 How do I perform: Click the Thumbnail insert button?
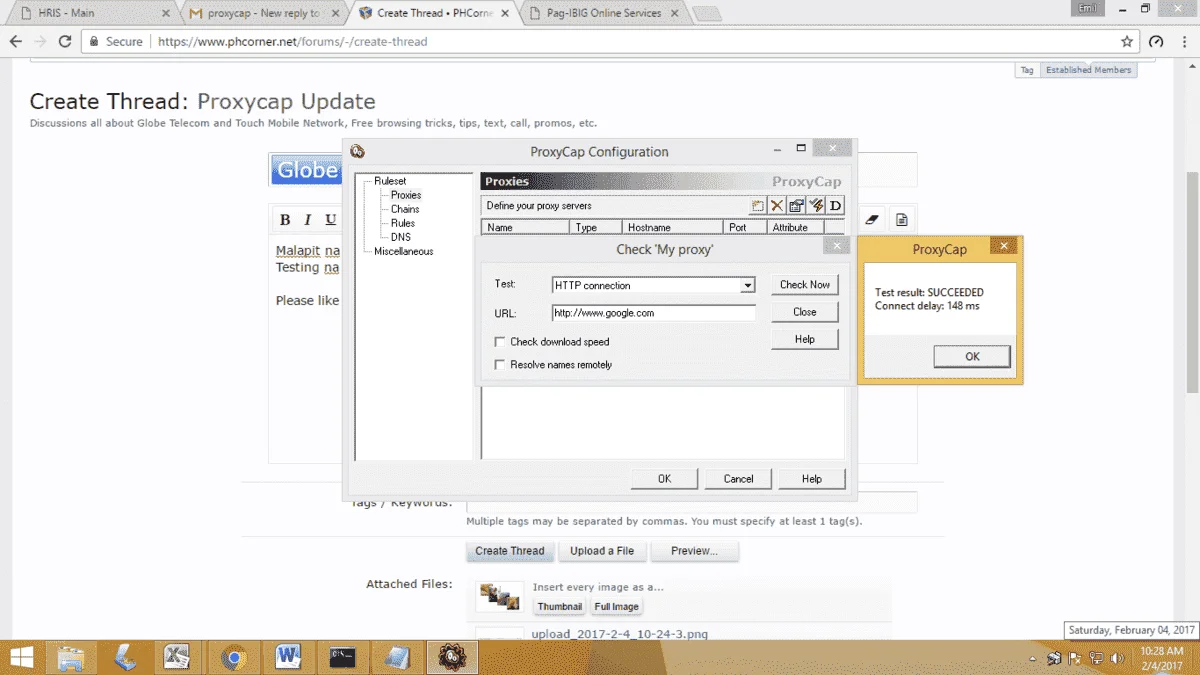[x=560, y=607]
